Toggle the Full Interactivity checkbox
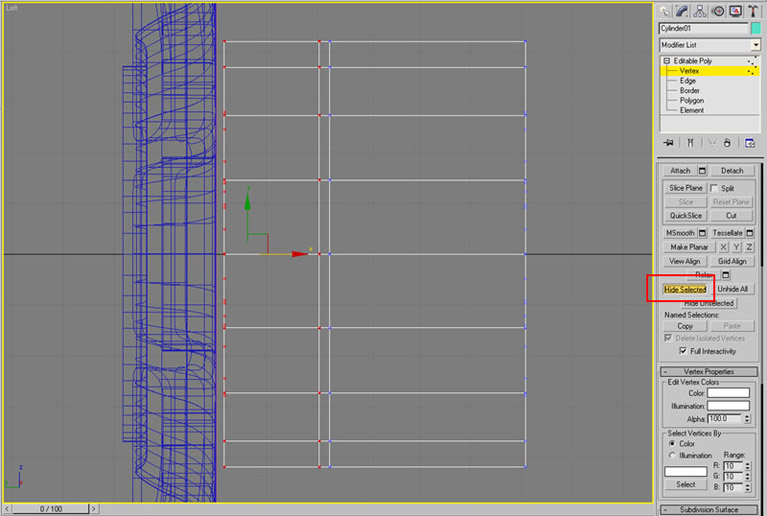Viewport: 767px width, 516px height. tap(683, 351)
